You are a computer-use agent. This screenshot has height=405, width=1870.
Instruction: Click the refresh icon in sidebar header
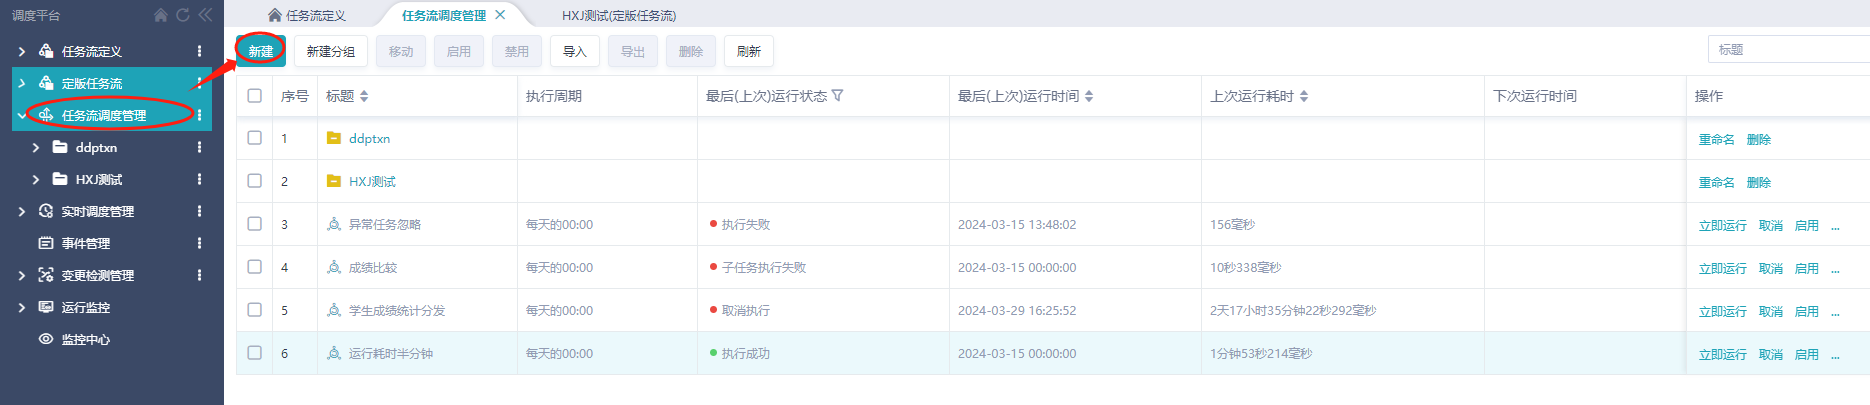183,15
